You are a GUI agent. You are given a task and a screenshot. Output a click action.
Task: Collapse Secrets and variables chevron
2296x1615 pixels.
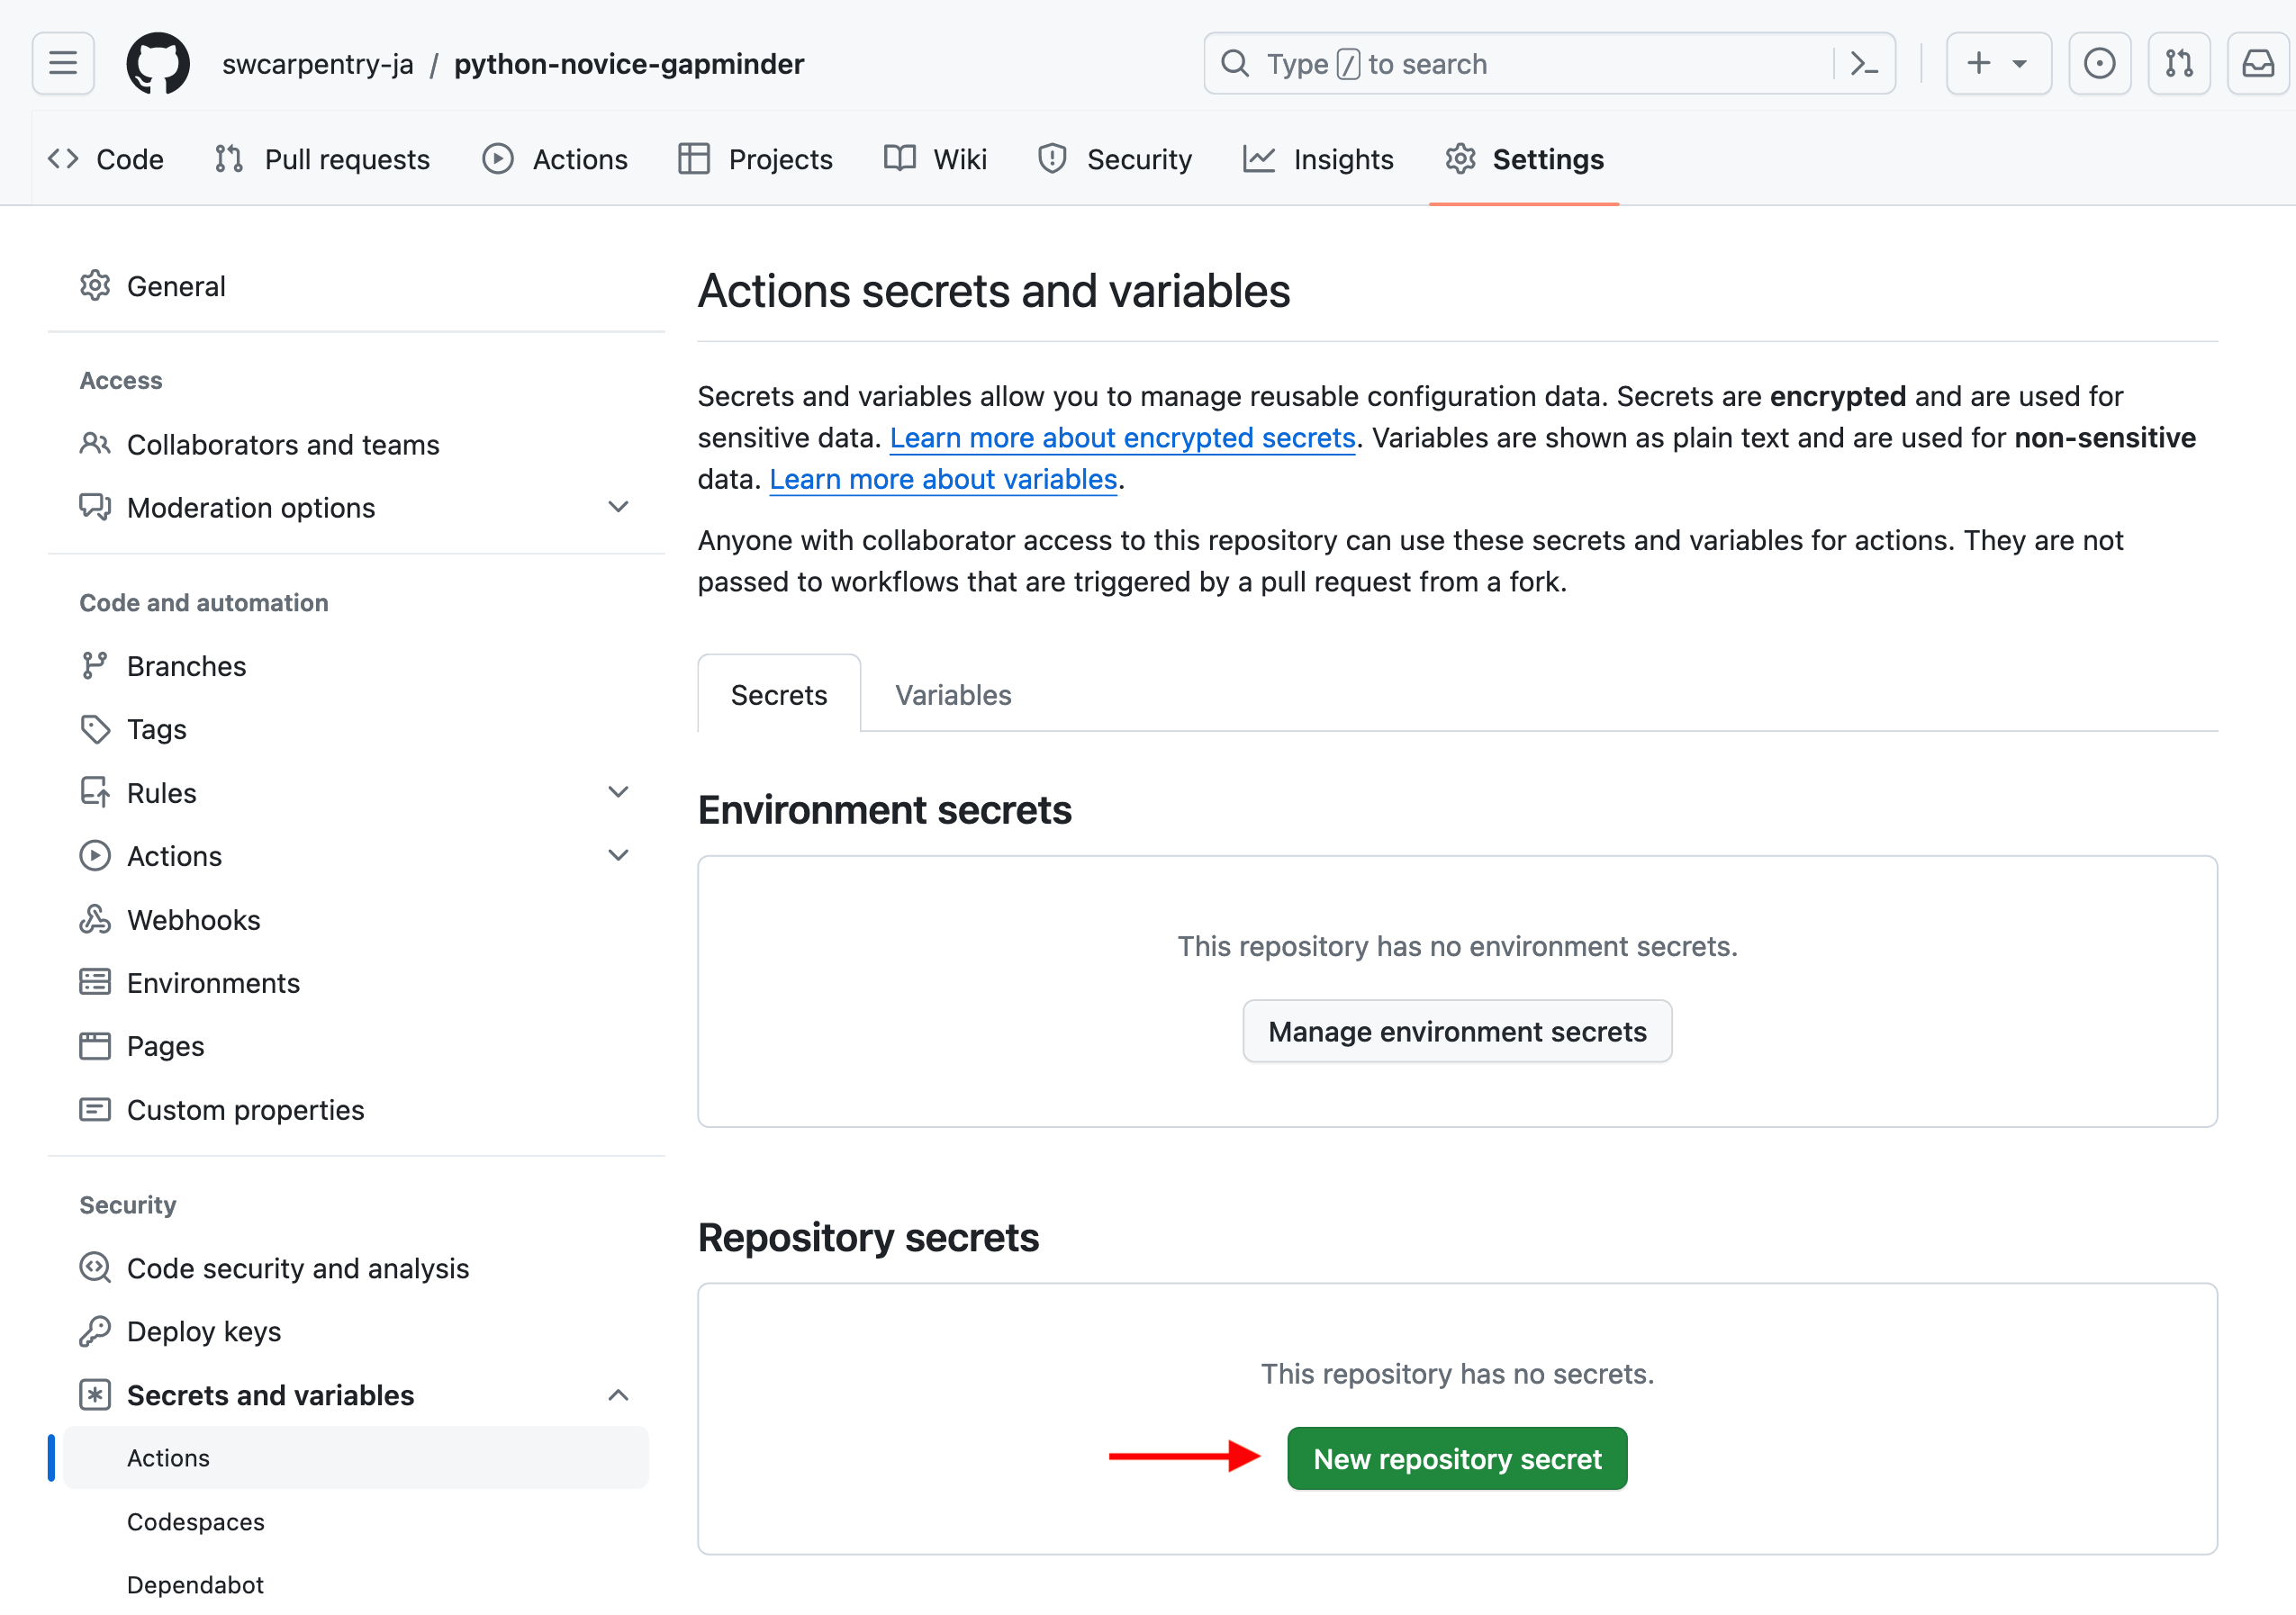coord(619,1395)
